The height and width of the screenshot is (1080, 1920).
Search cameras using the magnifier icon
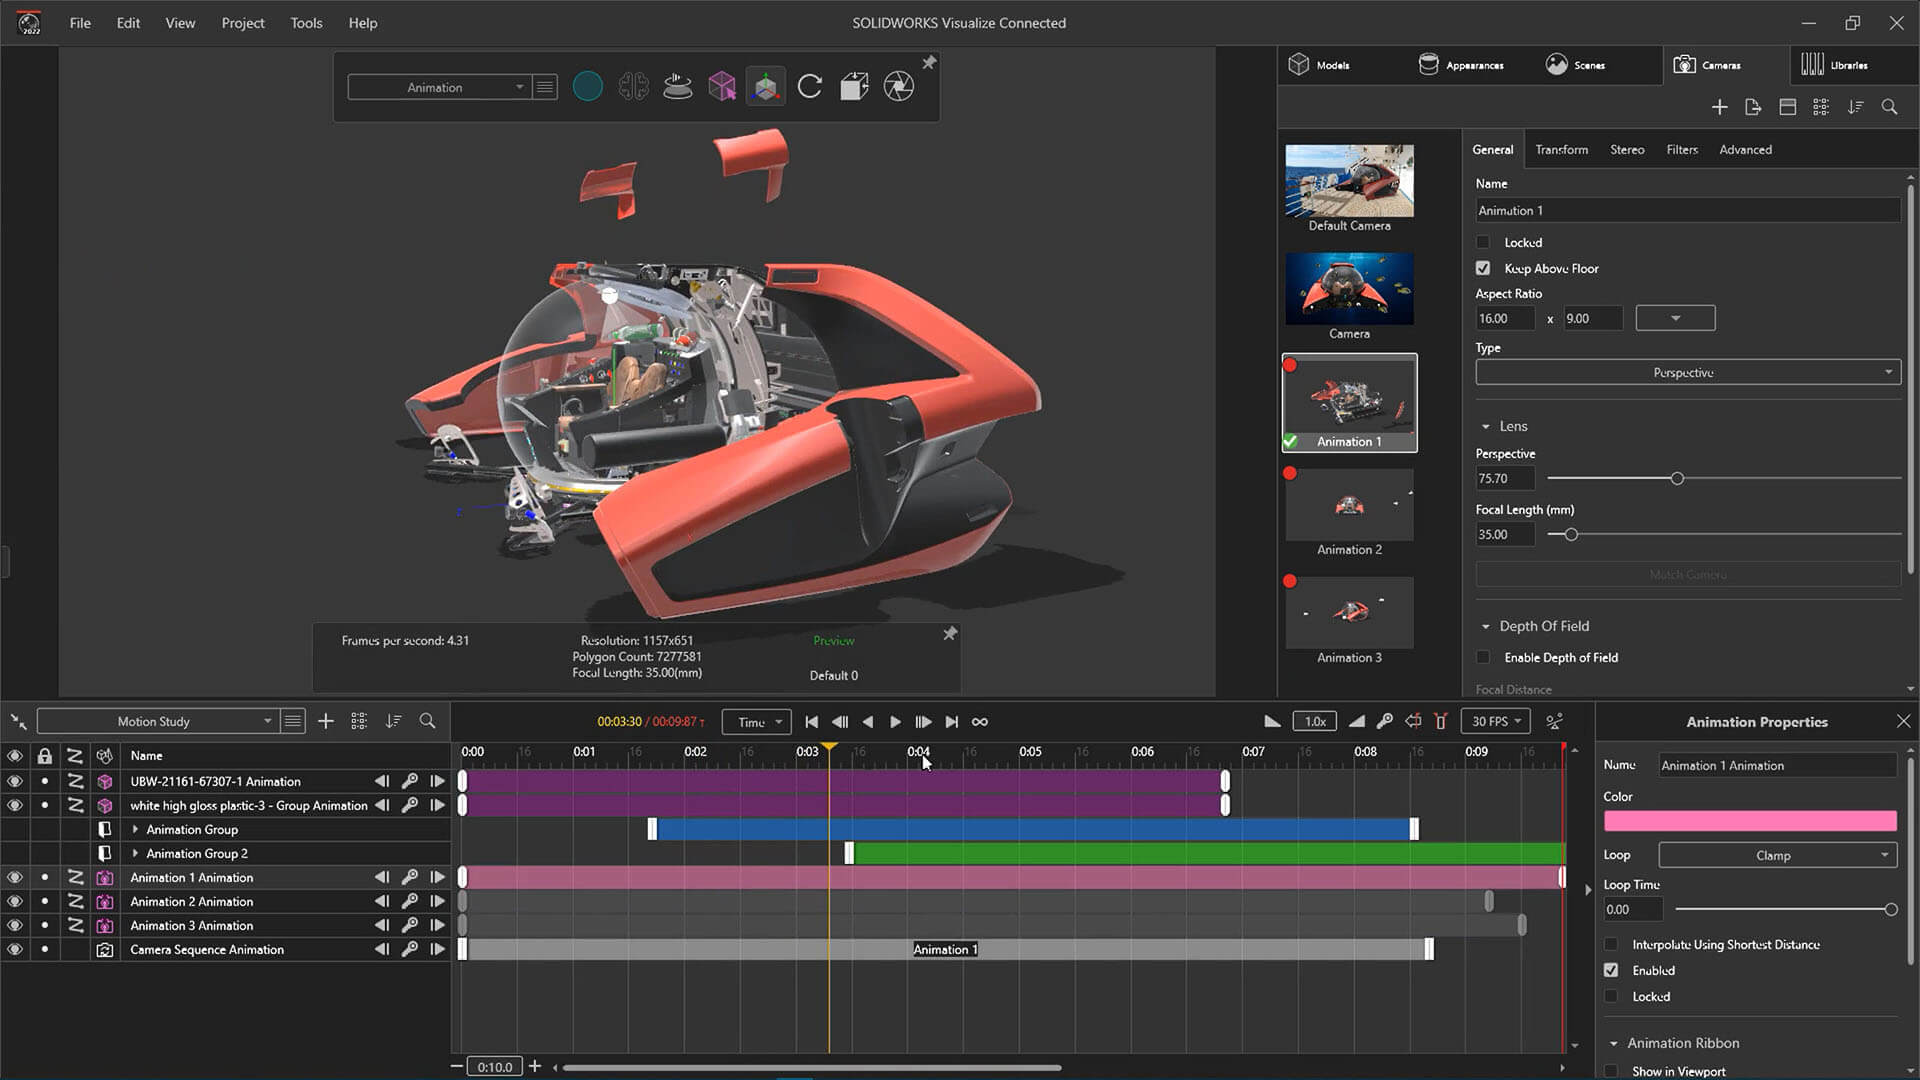(x=1889, y=107)
